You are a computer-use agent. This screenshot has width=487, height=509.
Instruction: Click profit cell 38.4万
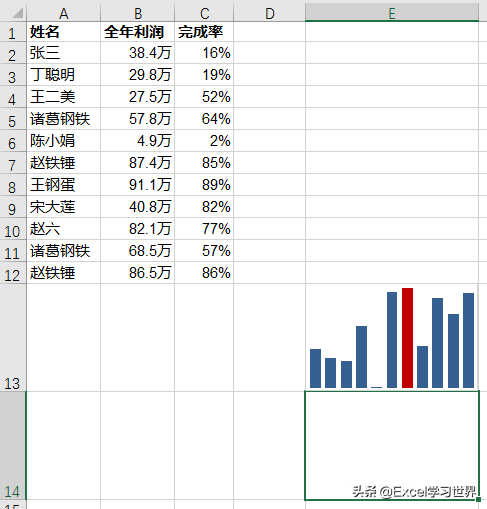pyautogui.click(x=137, y=53)
